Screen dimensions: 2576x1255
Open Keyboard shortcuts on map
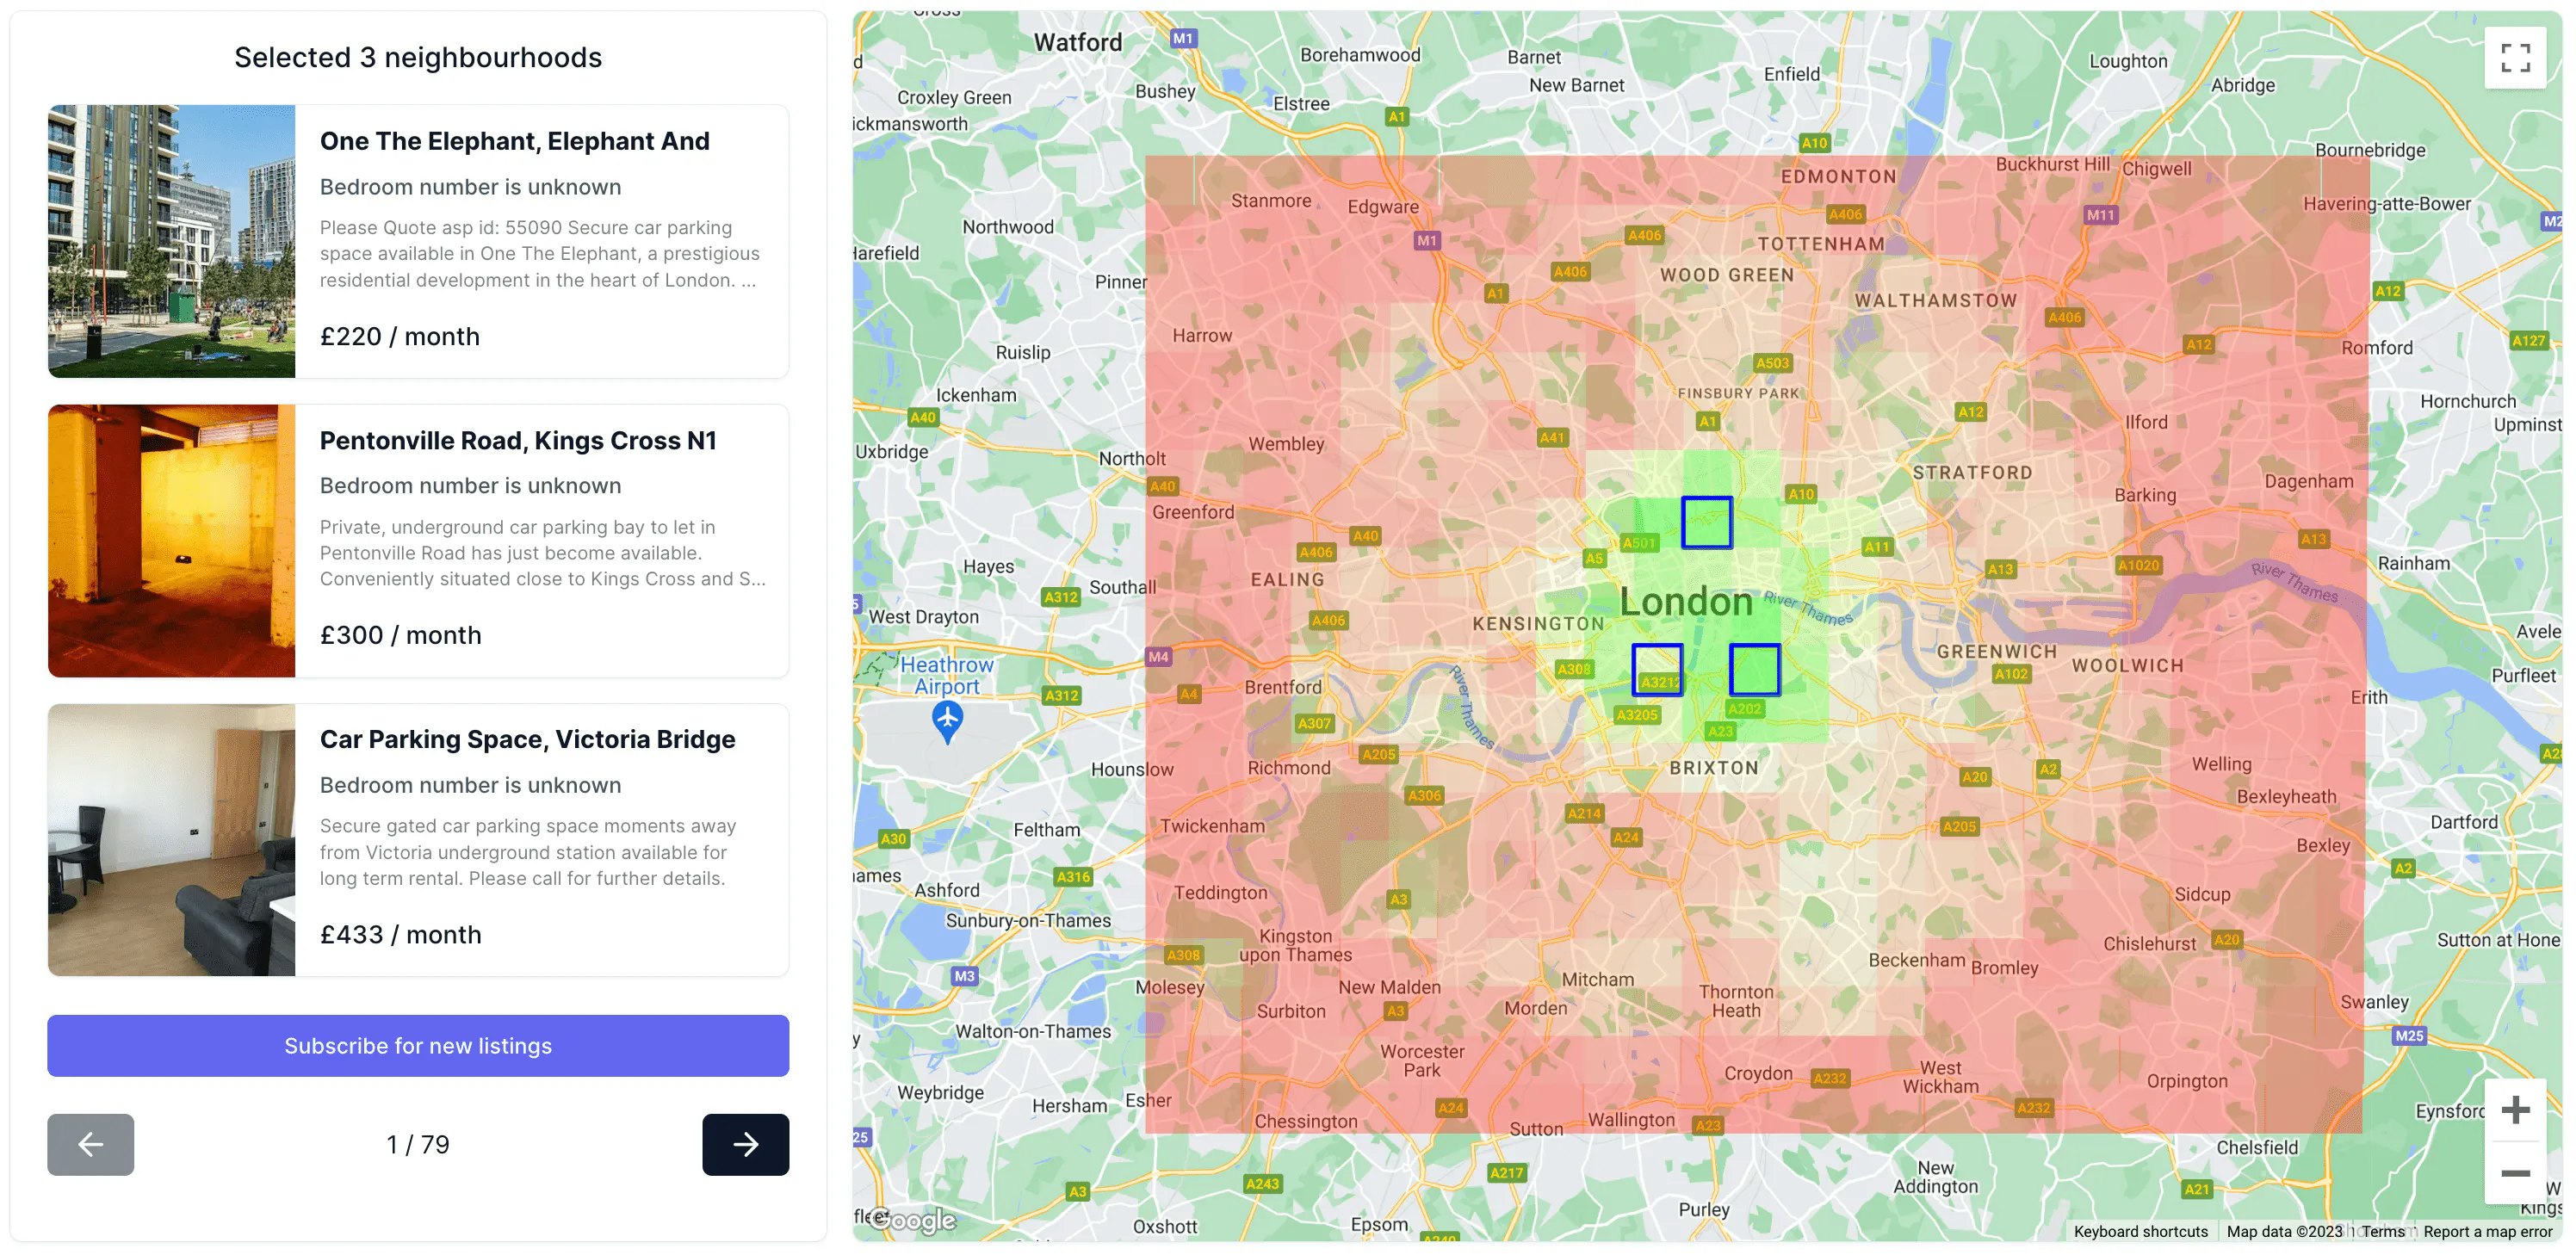tap(2140, 1231)
